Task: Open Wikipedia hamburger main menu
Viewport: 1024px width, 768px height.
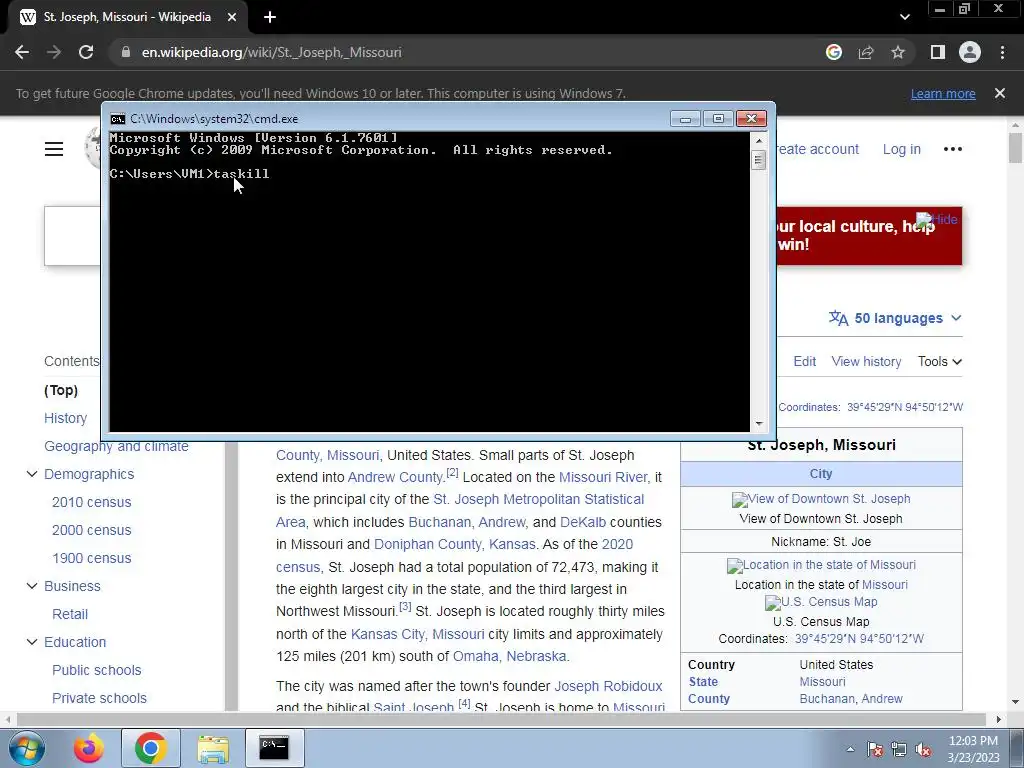Action: pyautogui.click(x=54, y=149)
